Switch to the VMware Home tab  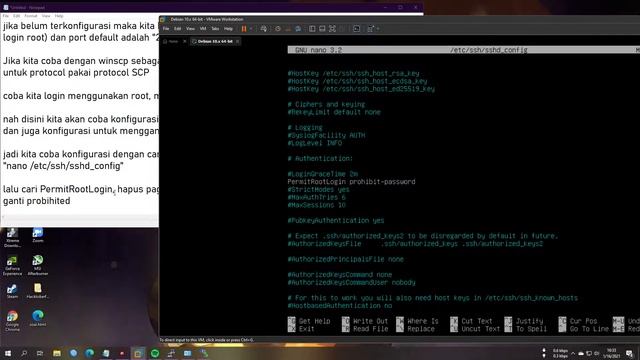171,41
